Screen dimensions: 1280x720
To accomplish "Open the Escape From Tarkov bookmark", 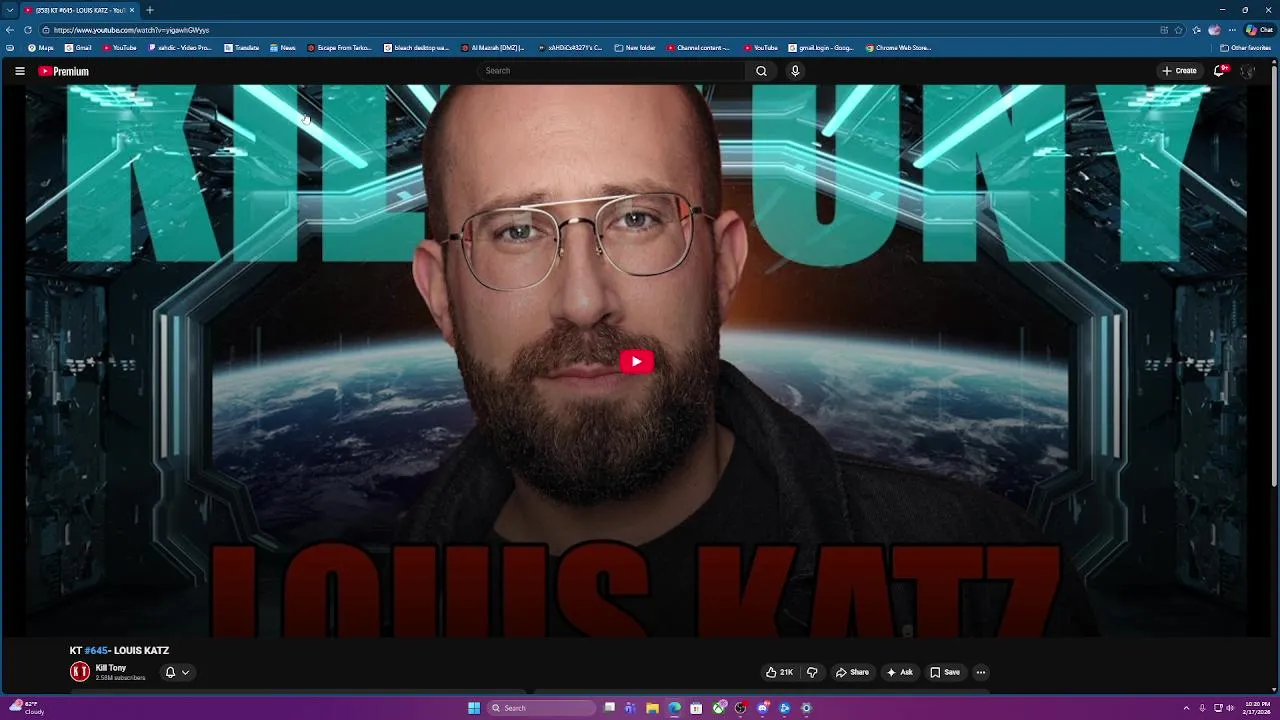I will [341, 48].
